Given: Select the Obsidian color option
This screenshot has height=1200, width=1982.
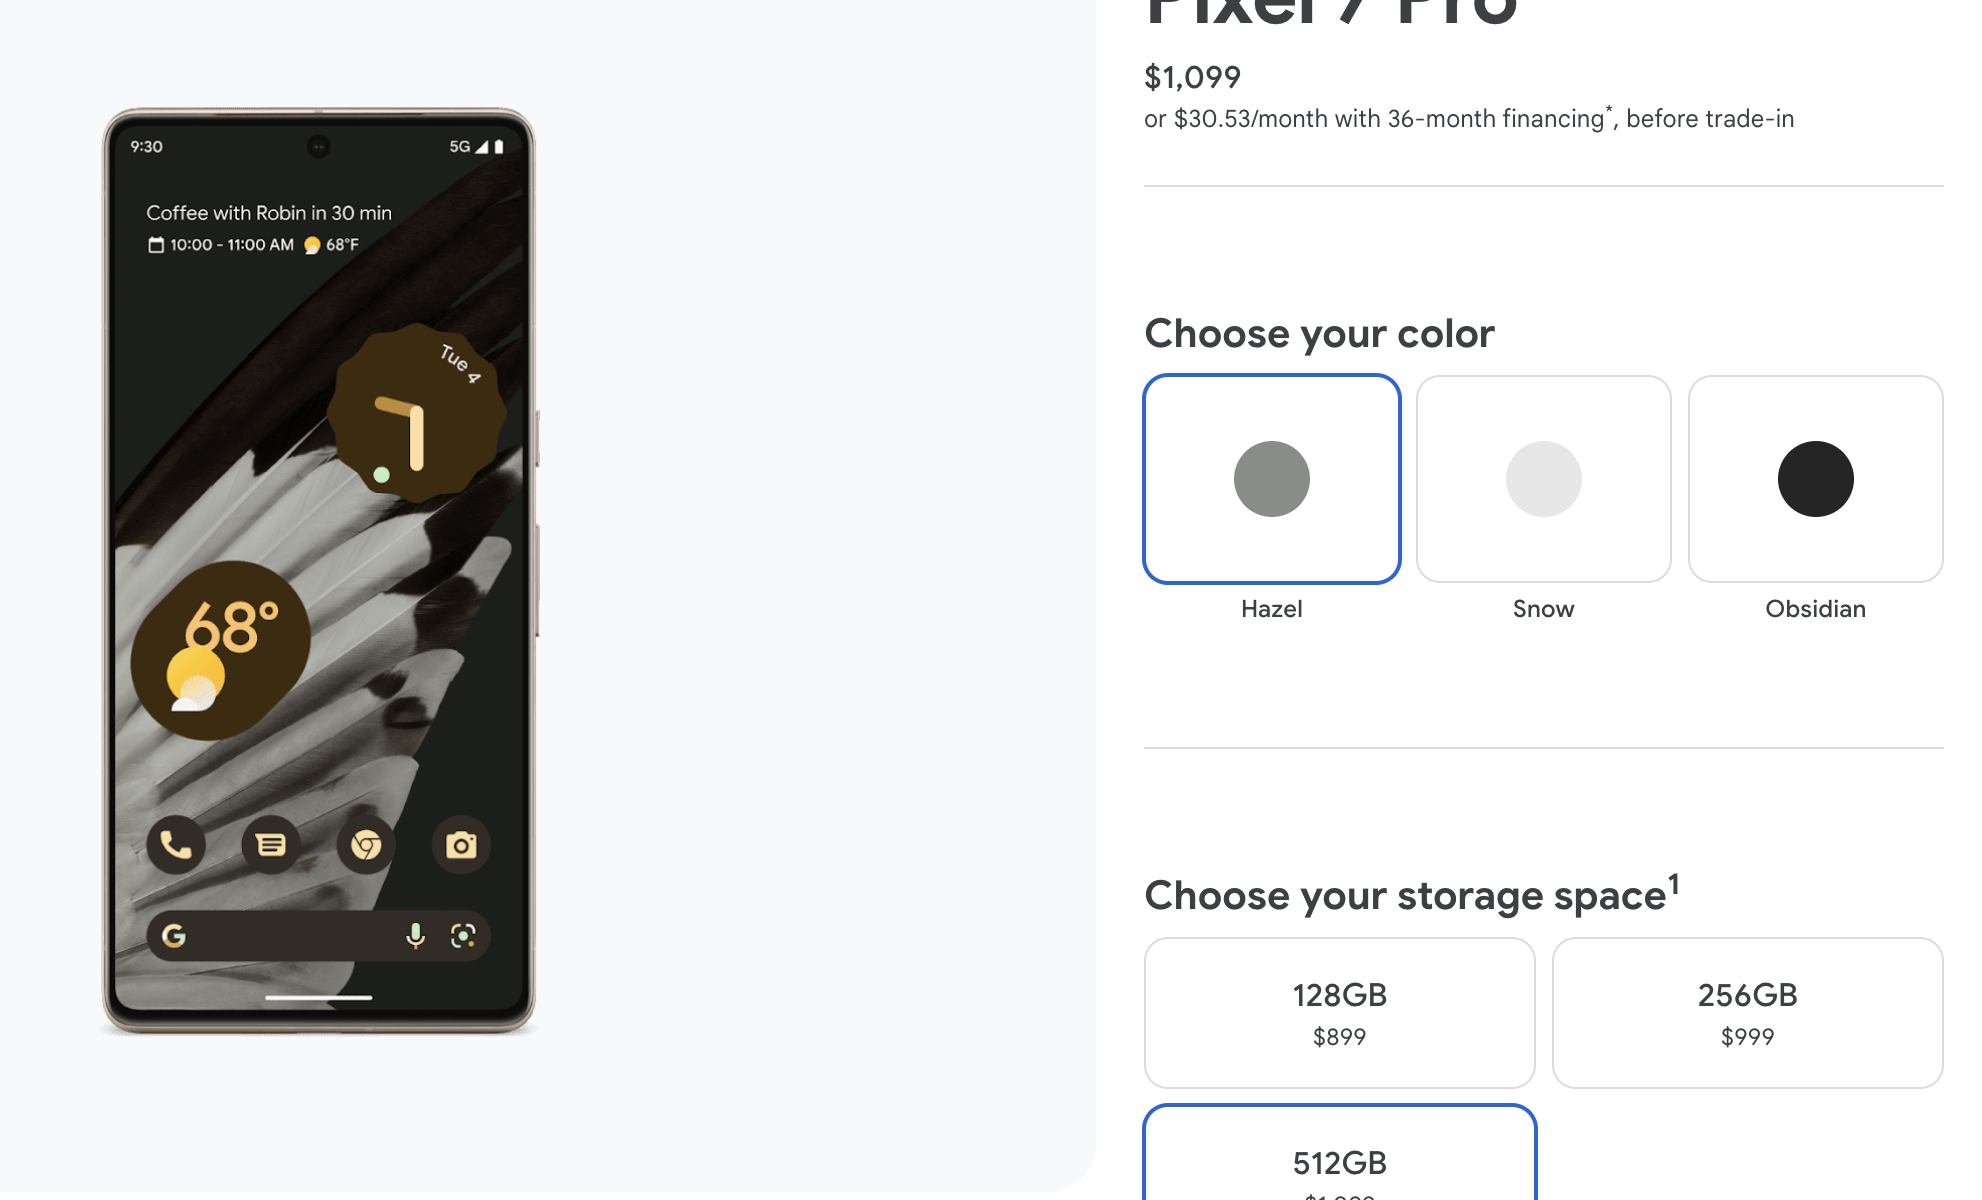Looking at the screenshot, I should [x=1815, y=479].
